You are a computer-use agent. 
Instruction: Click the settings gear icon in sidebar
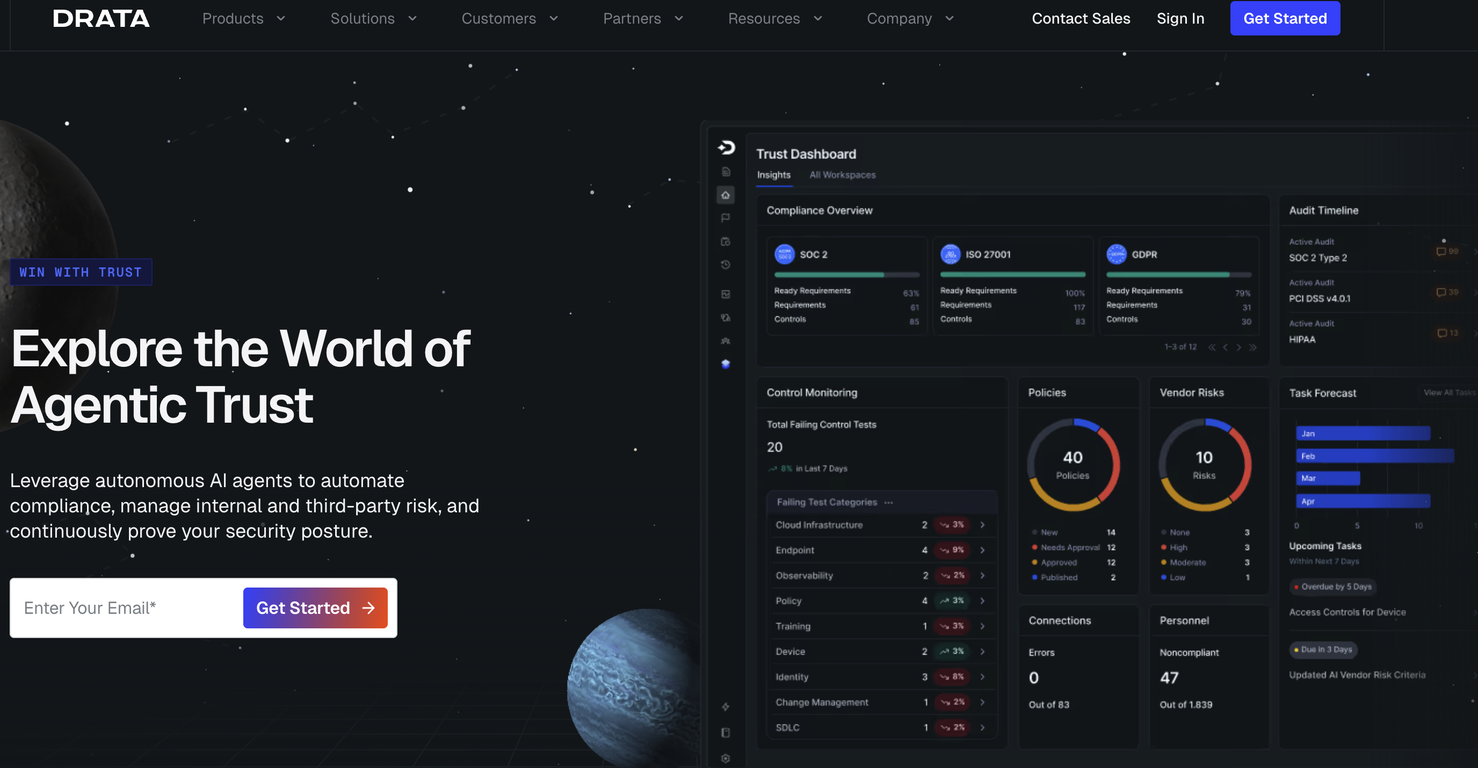point(726,758)
